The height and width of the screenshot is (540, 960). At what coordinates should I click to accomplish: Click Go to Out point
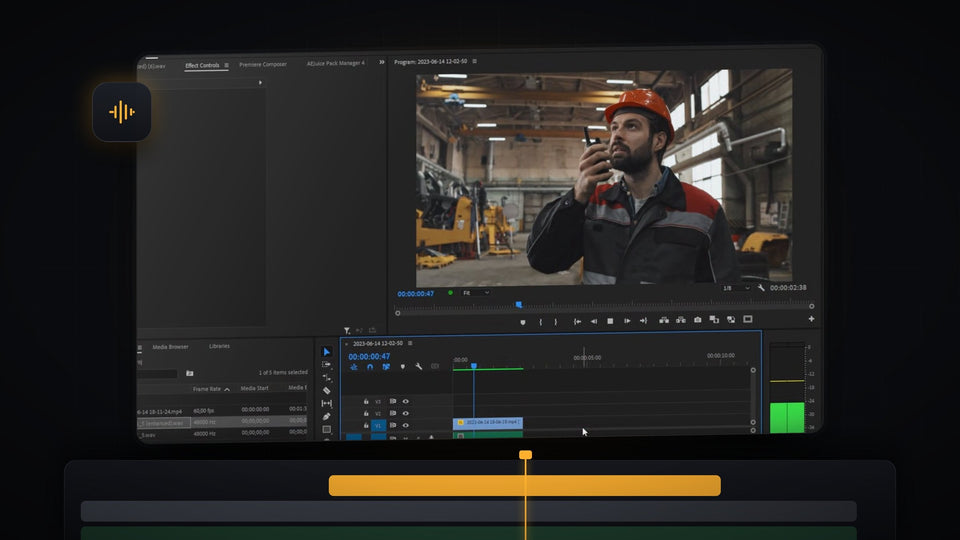point(643,321)
